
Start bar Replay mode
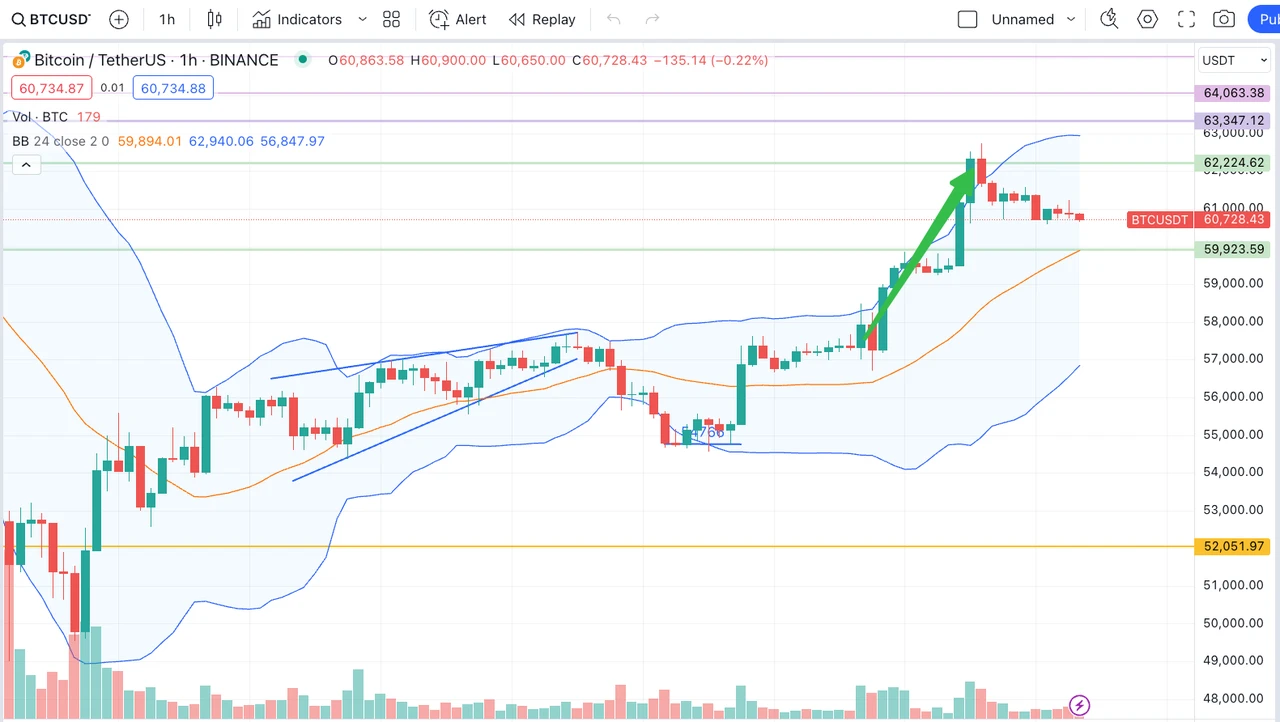[542, 19]
